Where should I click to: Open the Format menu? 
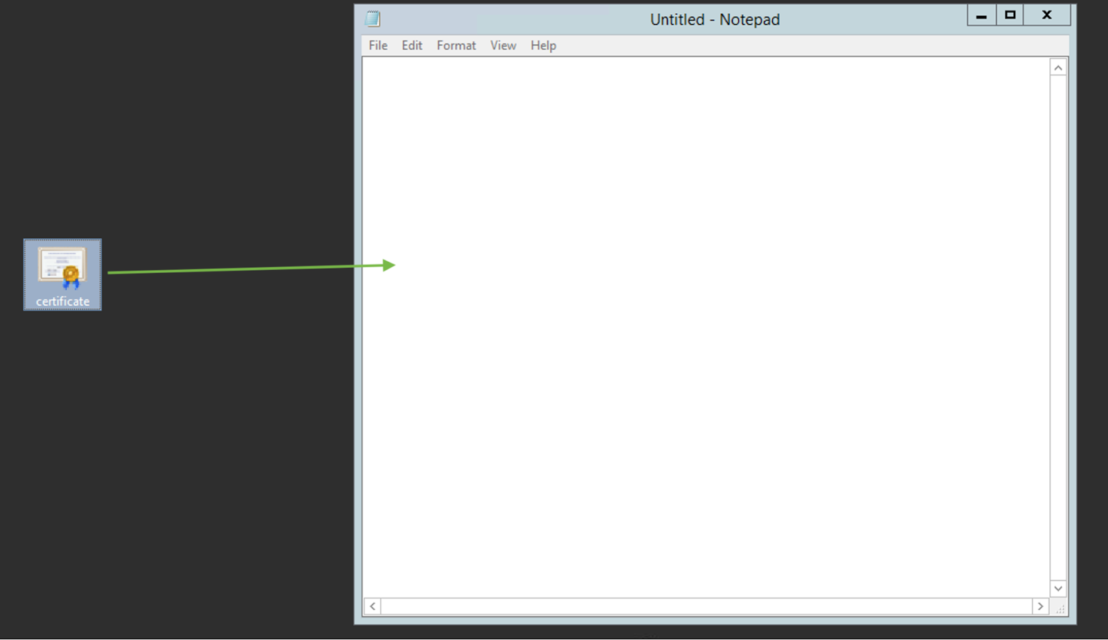pos(456,45)
